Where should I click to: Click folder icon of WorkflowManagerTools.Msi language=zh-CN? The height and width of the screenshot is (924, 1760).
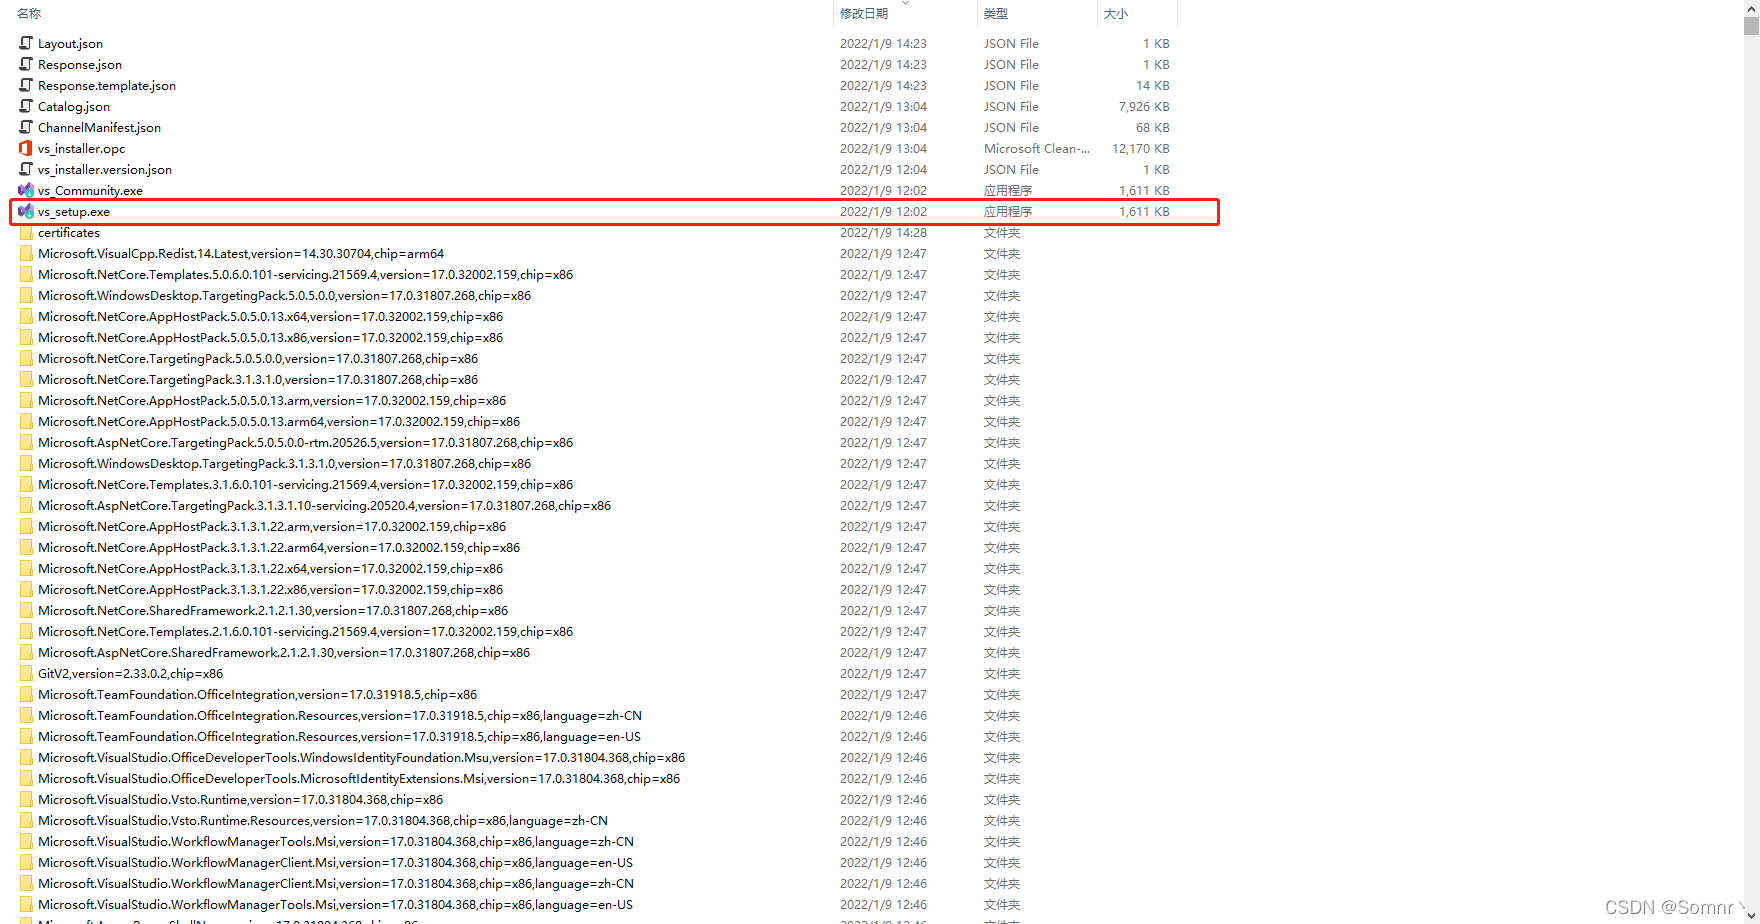[26, 841]
